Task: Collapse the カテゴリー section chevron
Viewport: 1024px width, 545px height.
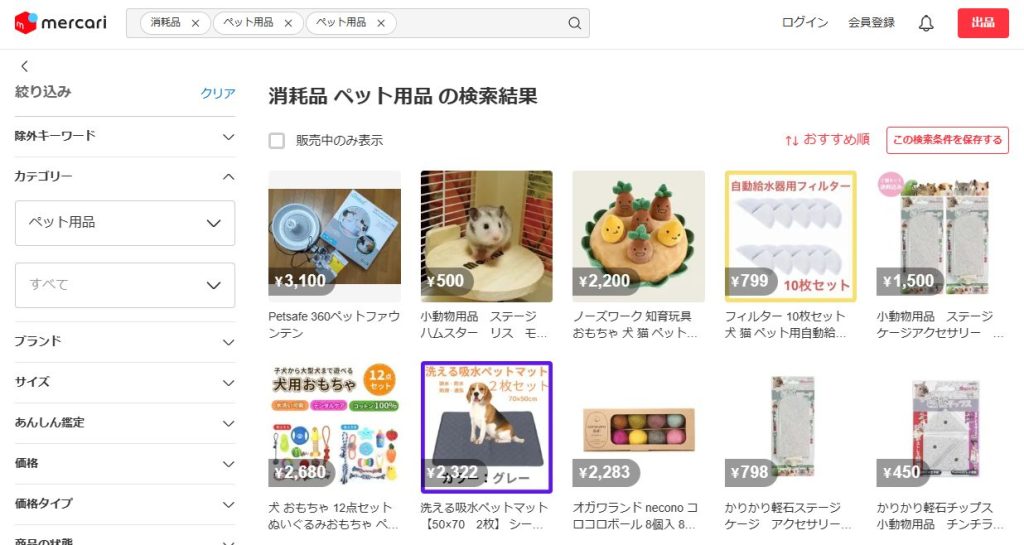Action: pyautogui.click(x=228, y=176)
